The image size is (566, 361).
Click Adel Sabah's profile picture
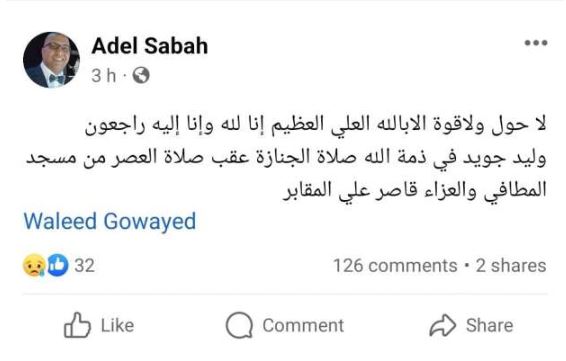point(51,60)
